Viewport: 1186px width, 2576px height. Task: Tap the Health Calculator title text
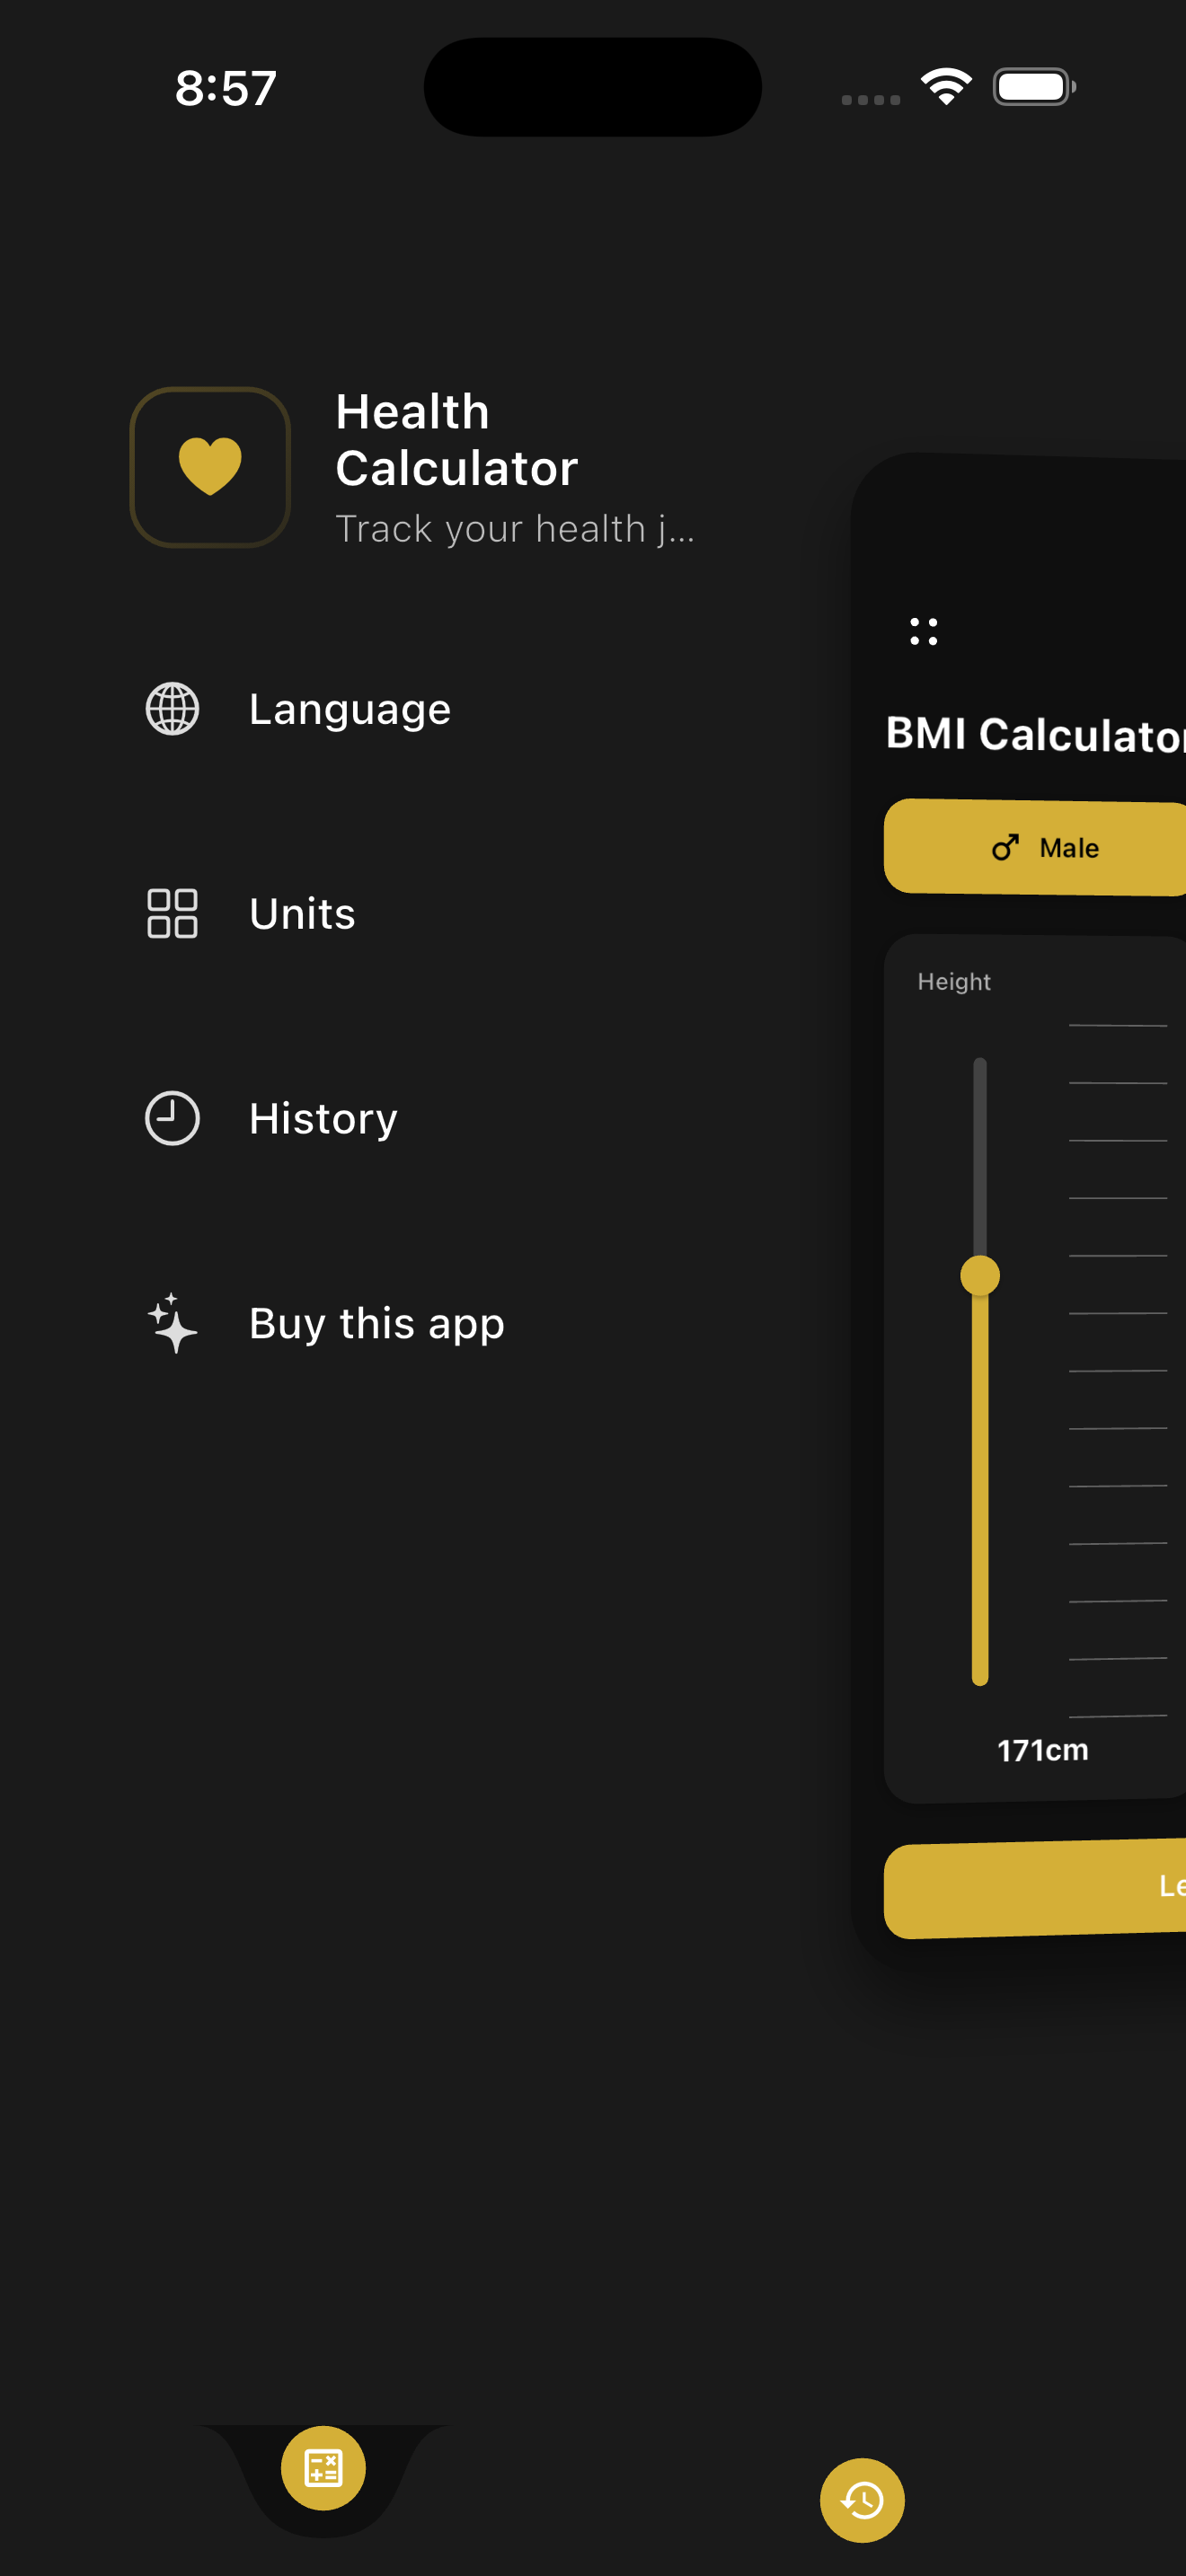[x=456, y=440]
